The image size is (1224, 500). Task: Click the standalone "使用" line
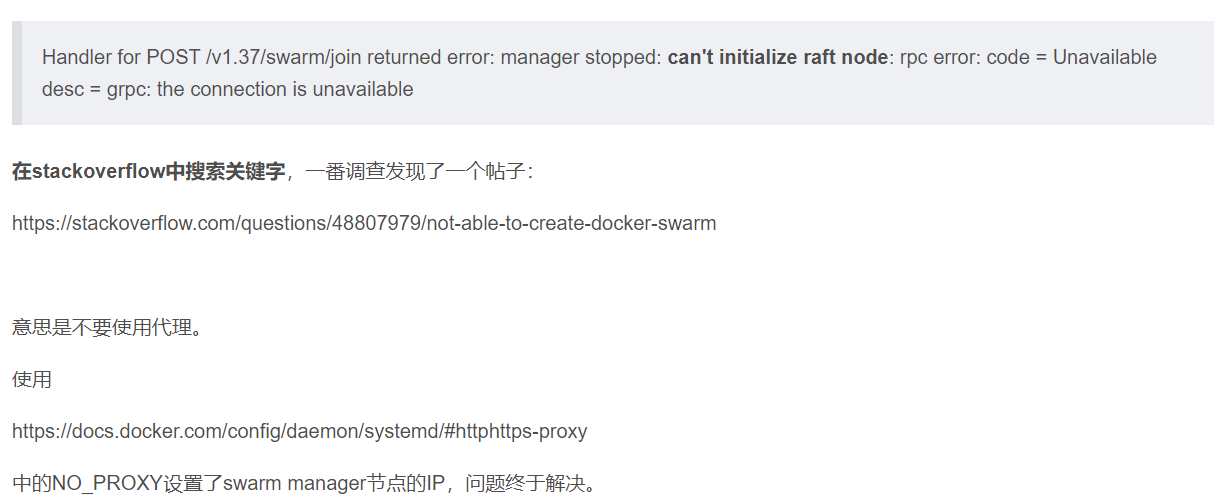coord(32,380)
